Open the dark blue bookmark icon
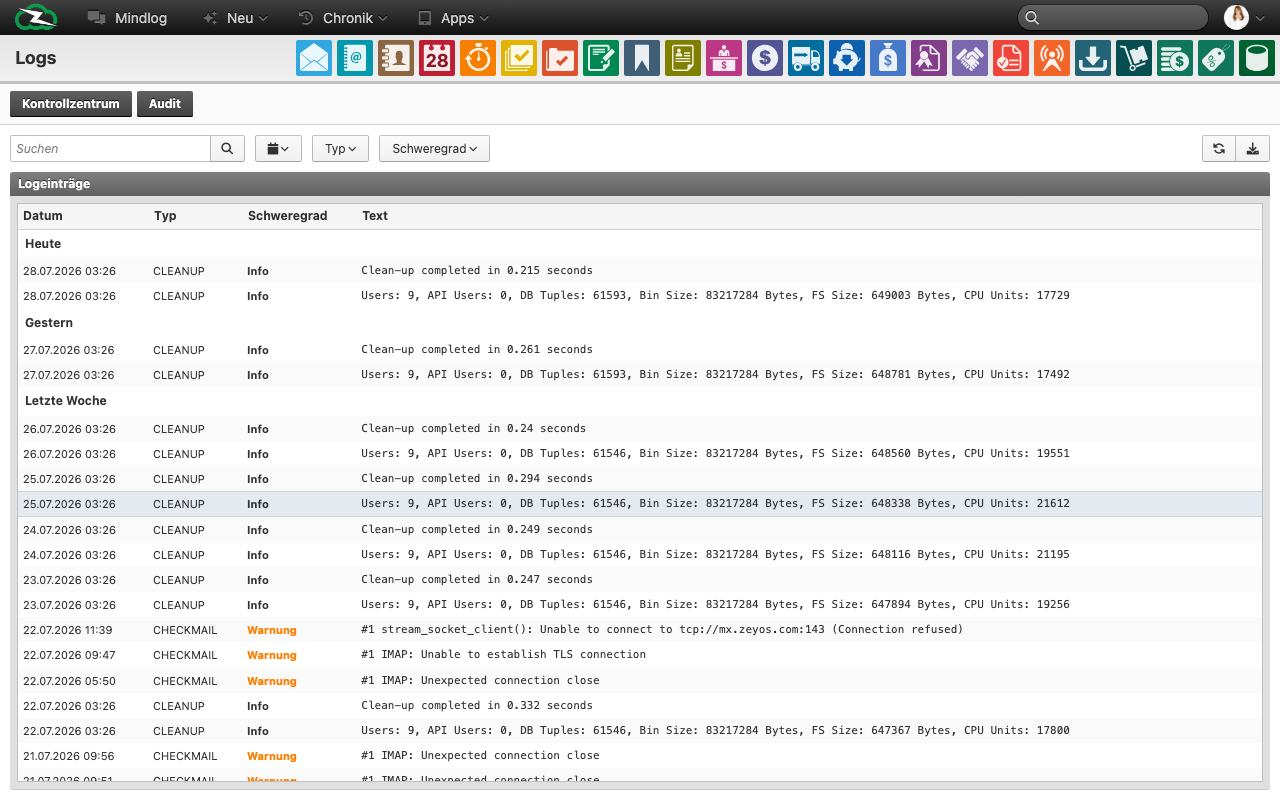The height and width of the screenshot is (800, 1280). tap(642, 58)
